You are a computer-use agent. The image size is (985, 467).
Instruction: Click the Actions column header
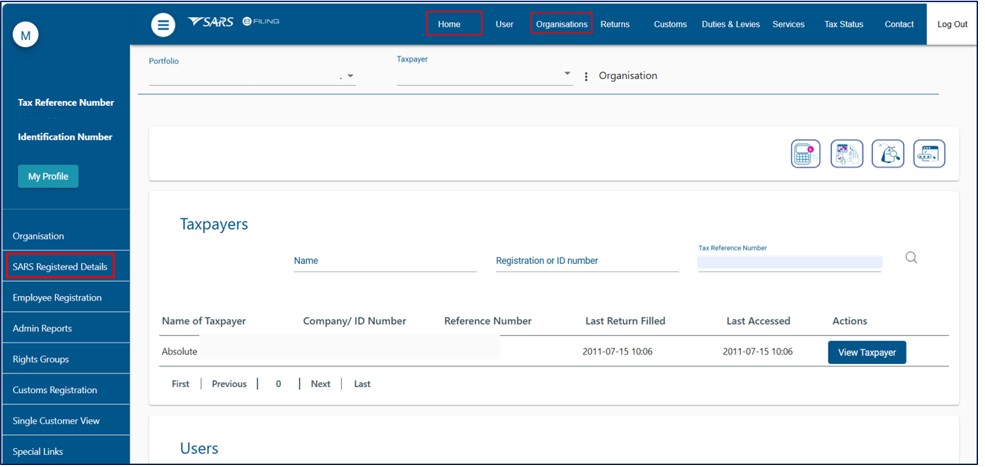point(849,321)
